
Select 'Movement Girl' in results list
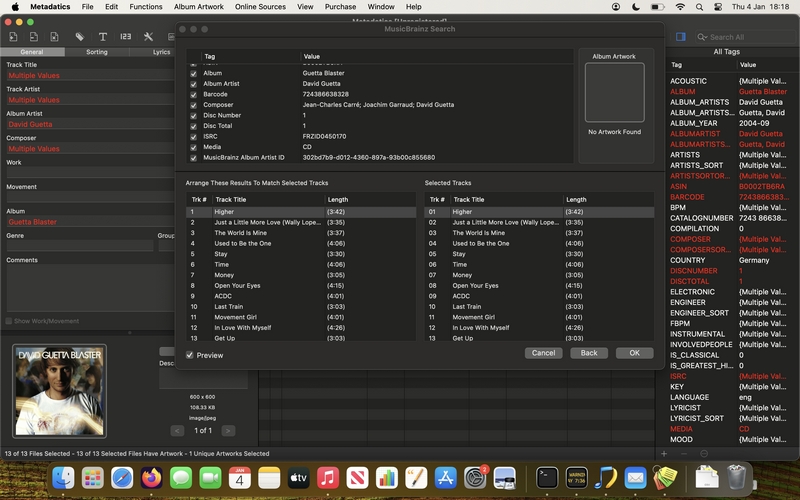click(x=301, y=317)
